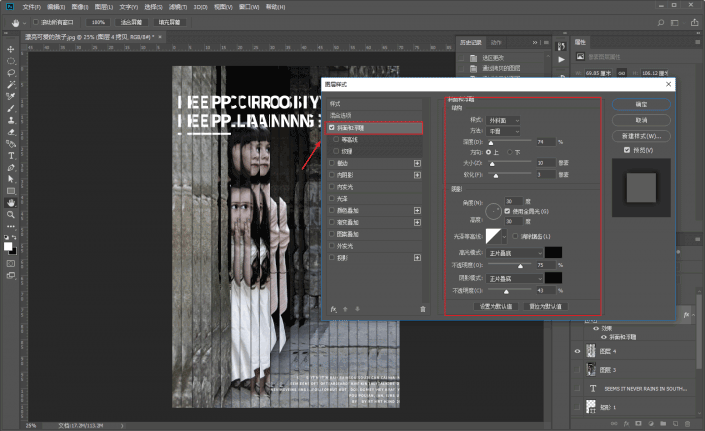The height and width of the screenshot is (431, 705).
Task: Open the share icon in options bar
Action: (x=694, y=22)
